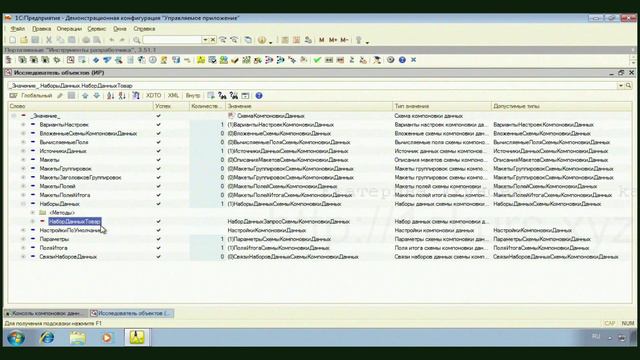Click the M memory button
Screen dimensions: 640x360
[322, 40]
